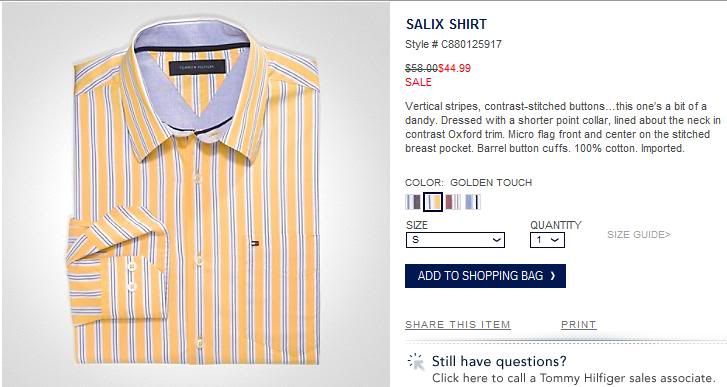
Task: Click the chevron arrow inside the Size box
Action: point(497,240)
